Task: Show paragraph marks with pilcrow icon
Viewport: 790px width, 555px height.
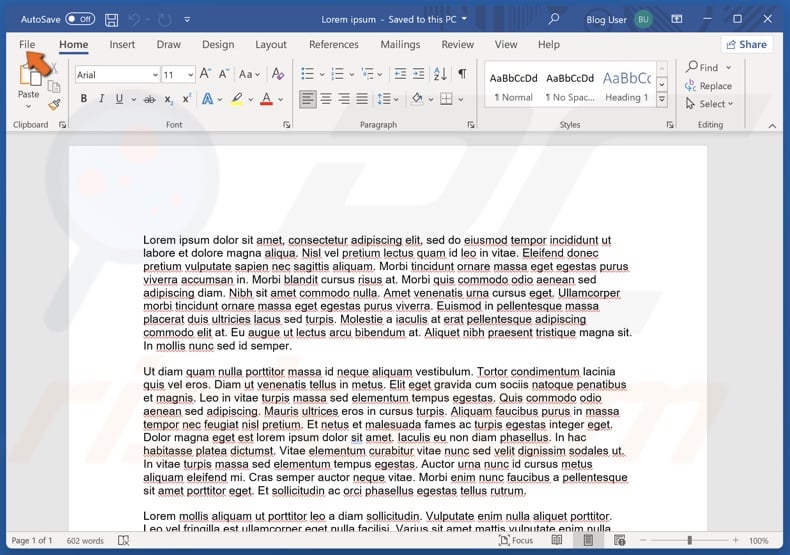Action: [x=462, y=74]
